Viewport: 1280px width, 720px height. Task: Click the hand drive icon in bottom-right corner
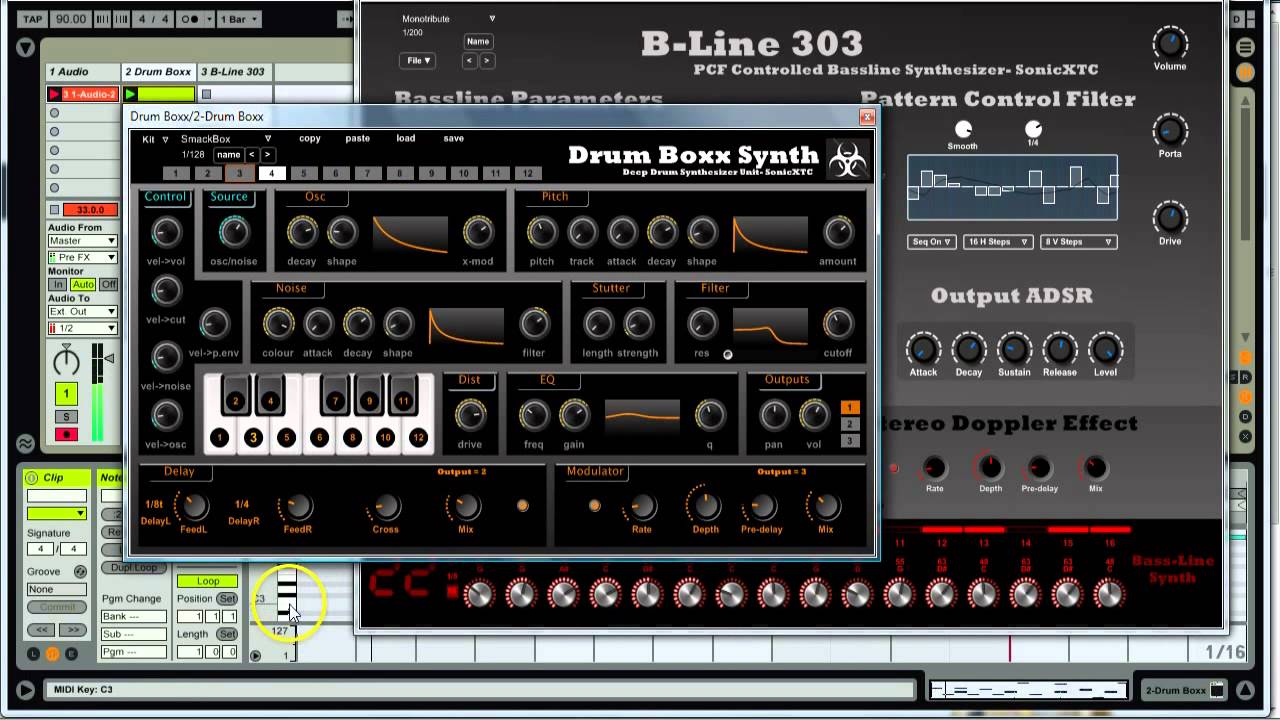click(1216, 690)
